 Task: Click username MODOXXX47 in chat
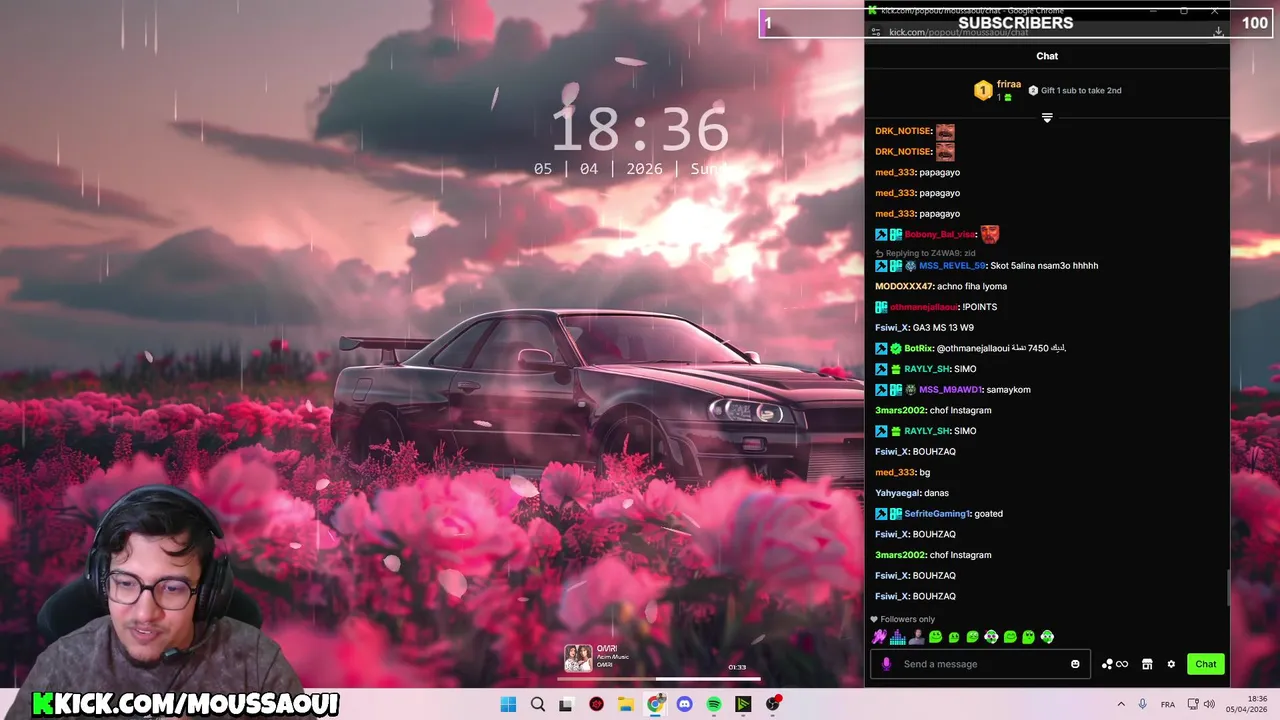(x=904, y=287)
